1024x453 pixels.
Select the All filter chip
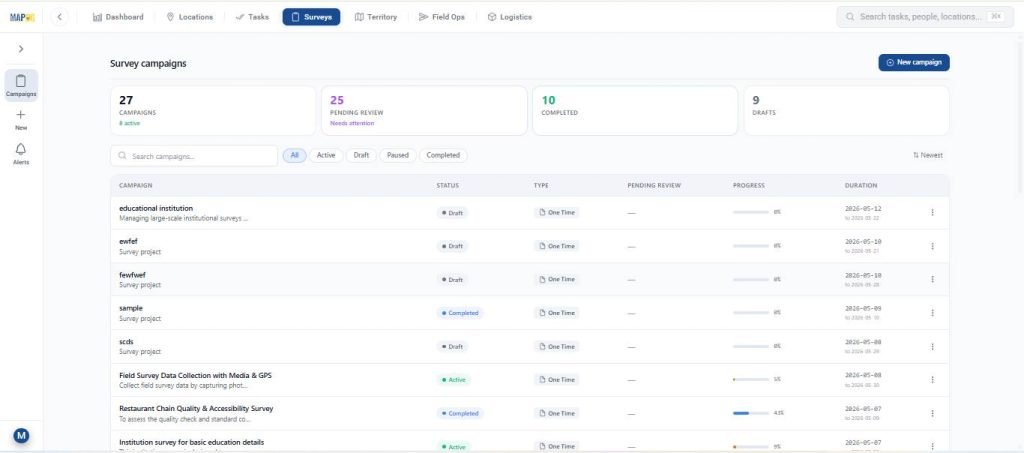pyautogui.click(x=295, y=155)
